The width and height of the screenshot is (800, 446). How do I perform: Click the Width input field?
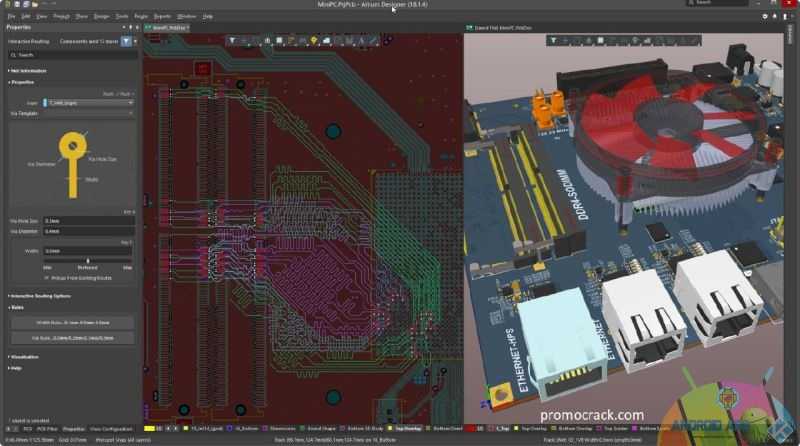point(88,251)
